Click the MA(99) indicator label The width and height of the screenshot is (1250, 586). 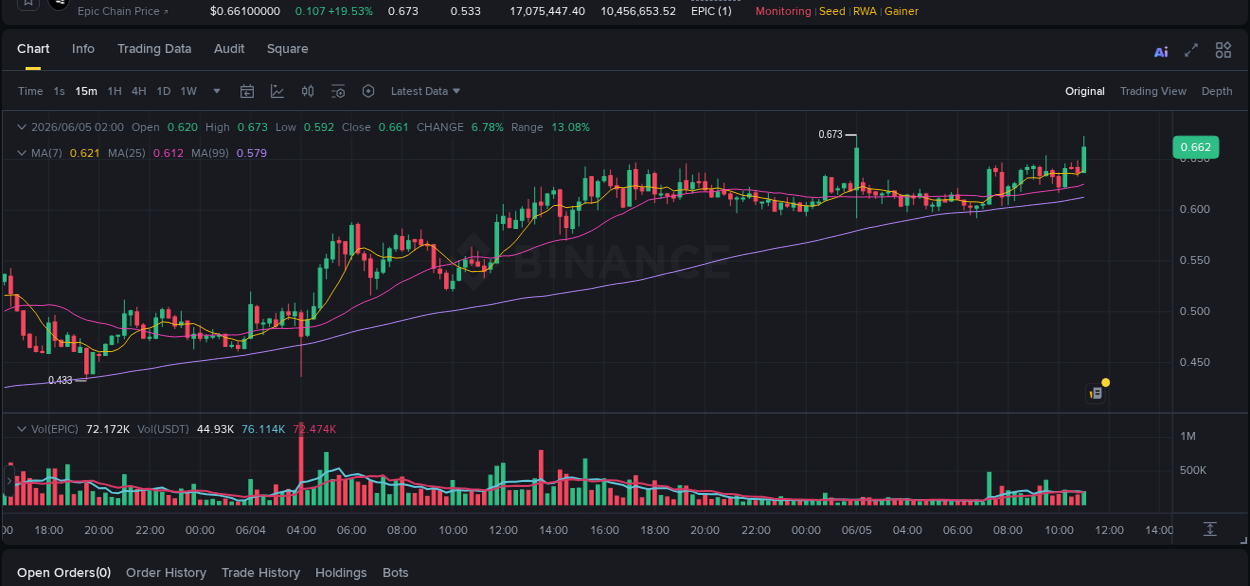[210, 153]
